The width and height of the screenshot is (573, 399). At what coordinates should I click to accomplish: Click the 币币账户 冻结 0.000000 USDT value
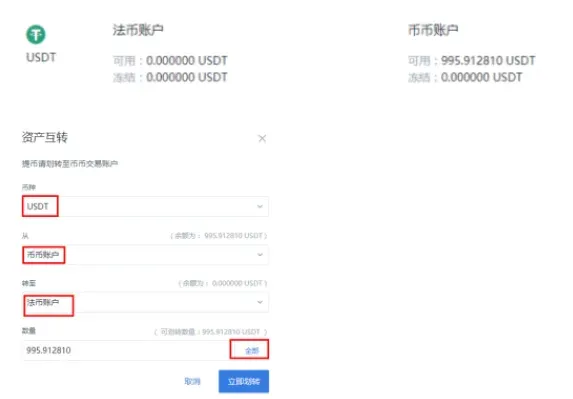click(482, 77)
